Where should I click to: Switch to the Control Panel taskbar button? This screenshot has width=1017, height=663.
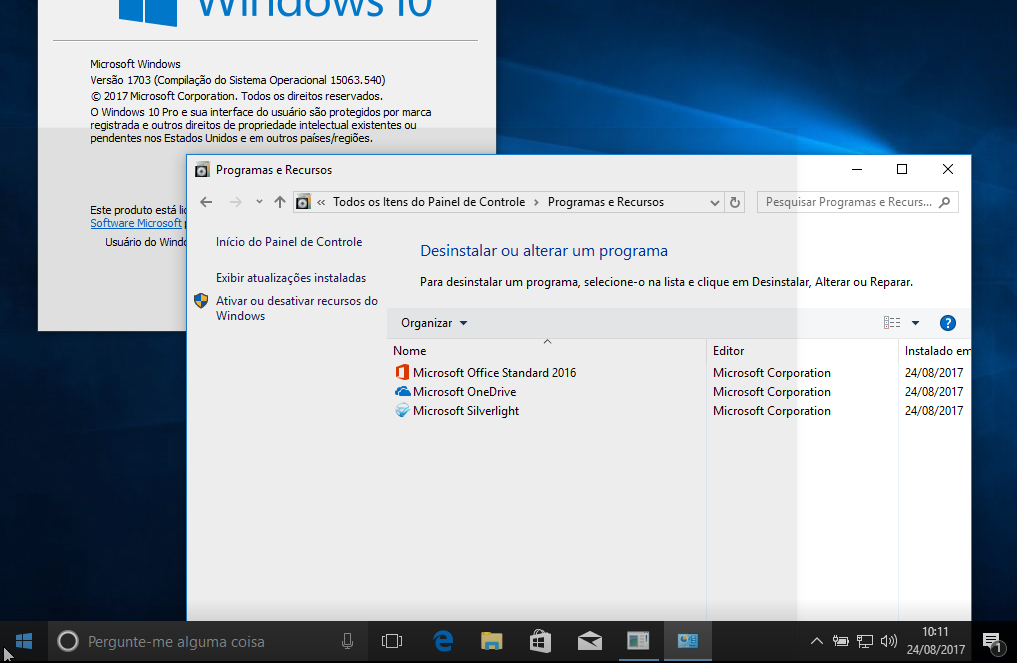coord(688,642)
